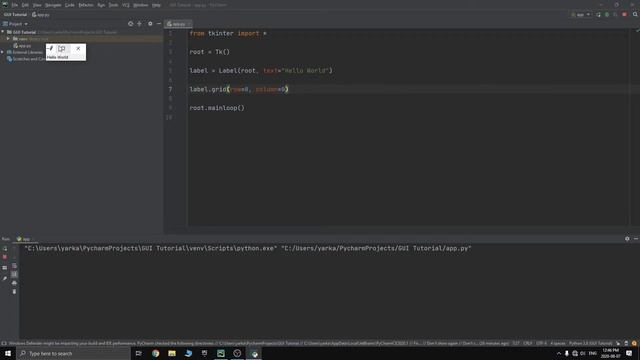The height and width of the screenshot is (360, 640).
Task: Open File Explorer from the taskbar
Action: 172,353
